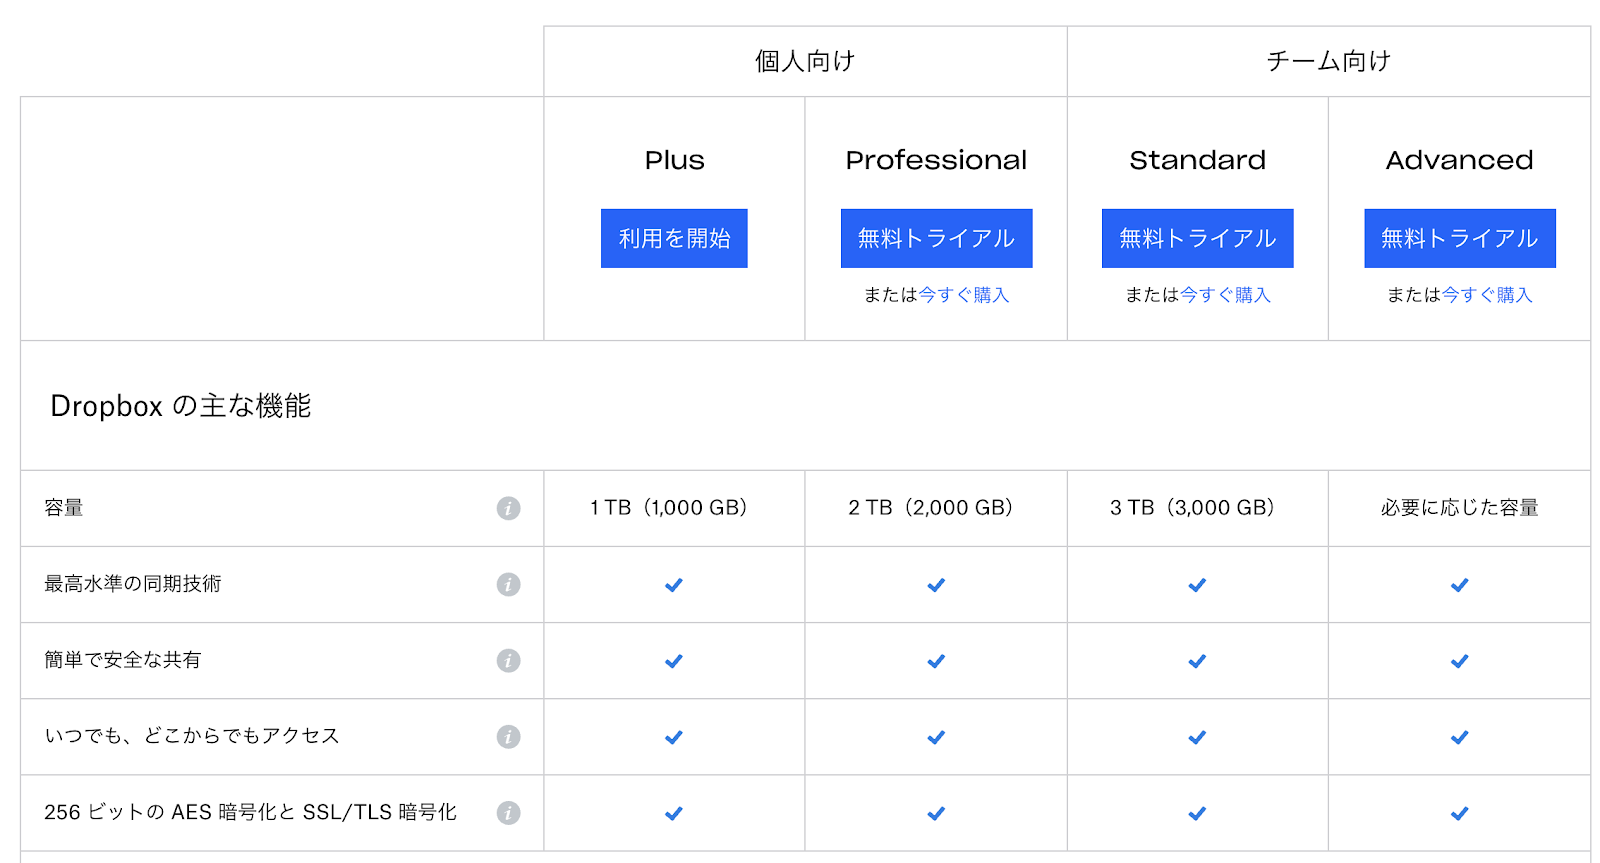Click the 最高水準の同期技術 row label
Image resolution: width=1600 pixels, height=863 pixels.
[133, 584]
